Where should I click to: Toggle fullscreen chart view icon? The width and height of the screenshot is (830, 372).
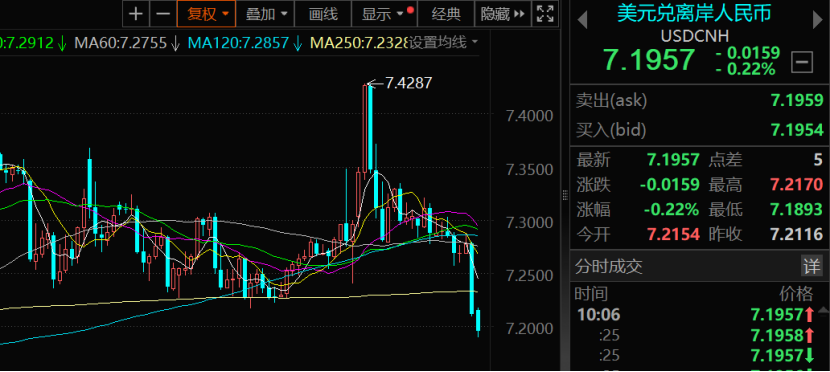pos(545,14)
